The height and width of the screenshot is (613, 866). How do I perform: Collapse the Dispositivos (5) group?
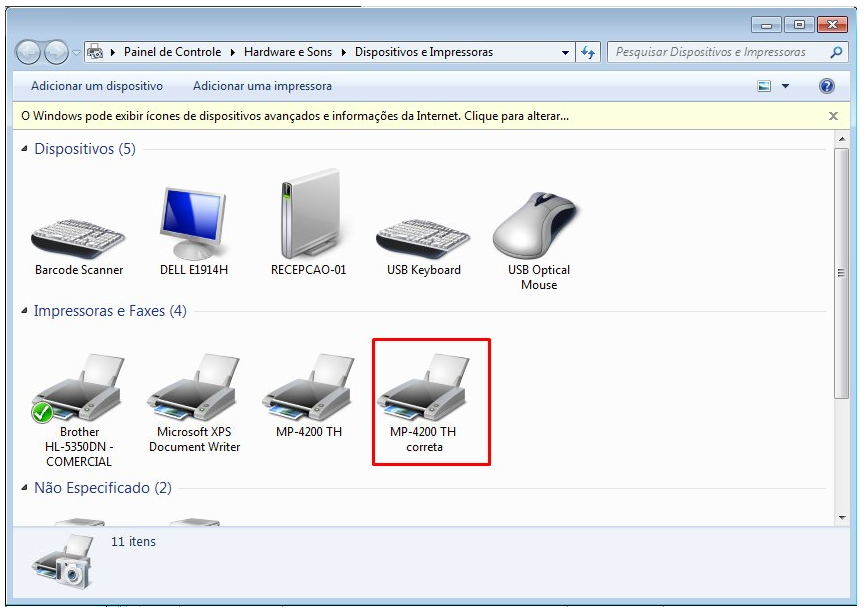point(24,149)
